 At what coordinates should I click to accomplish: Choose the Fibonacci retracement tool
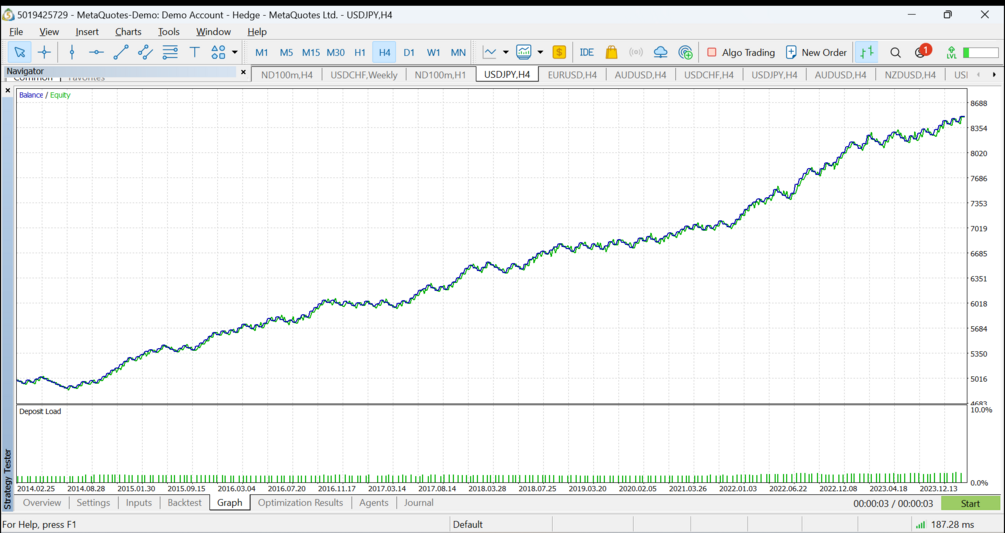tap(170, 53)
